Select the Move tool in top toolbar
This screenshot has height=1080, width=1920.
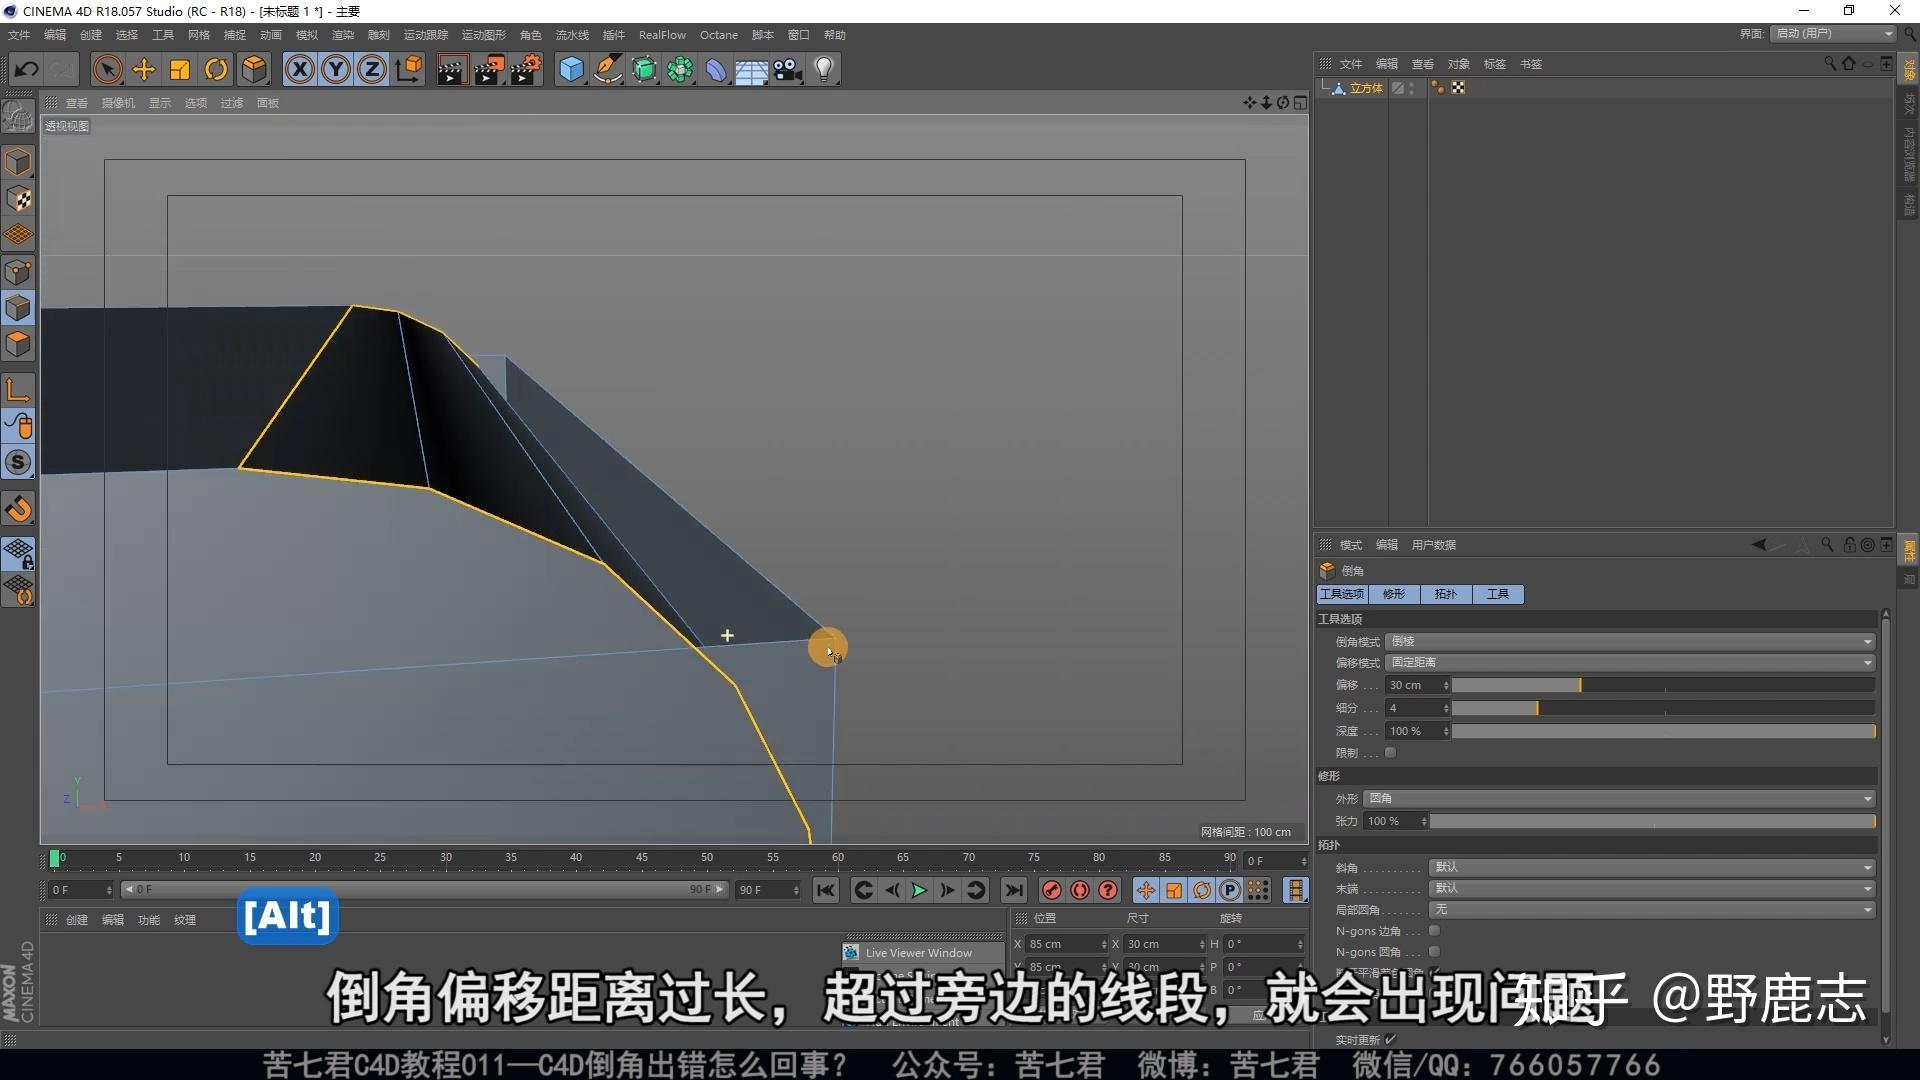click(144, 69)
